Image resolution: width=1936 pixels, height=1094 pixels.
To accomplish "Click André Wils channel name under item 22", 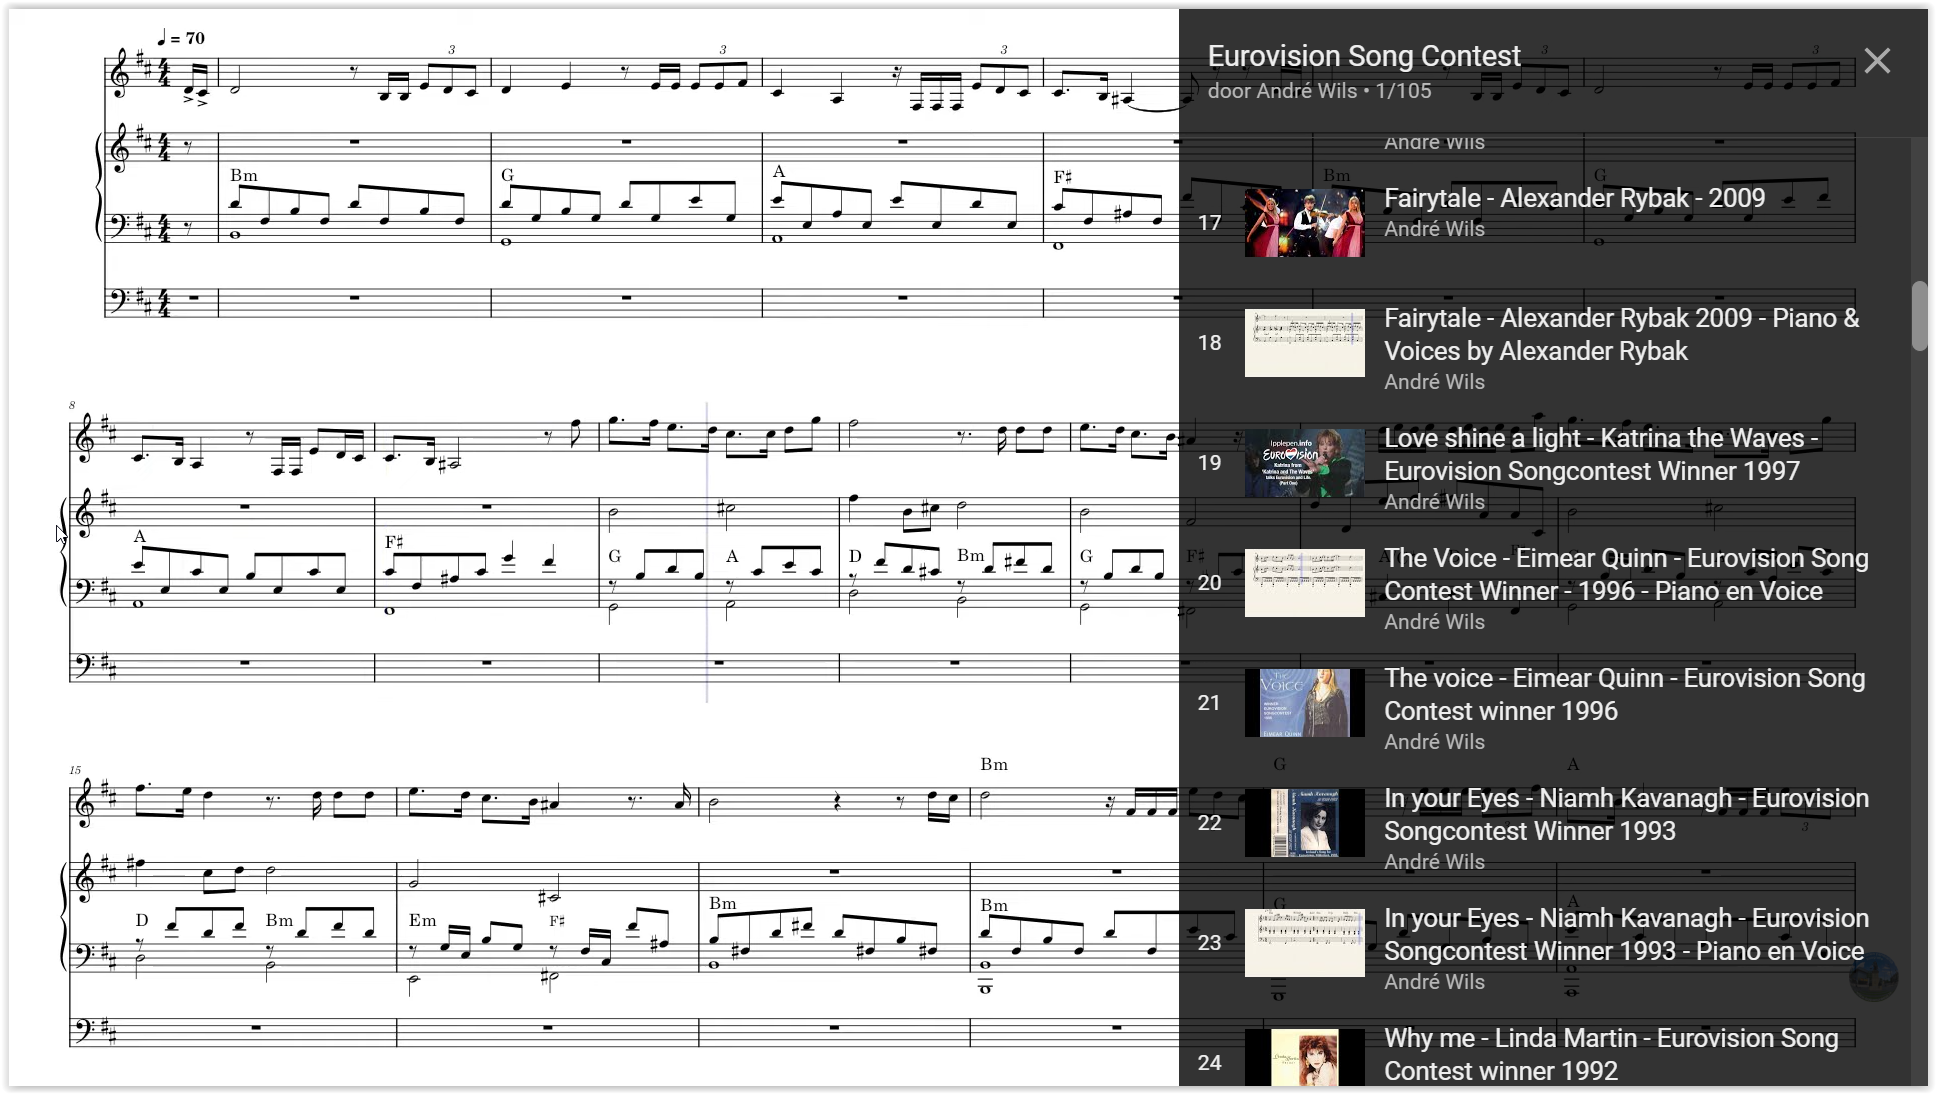I will [x=1434, y=862].
